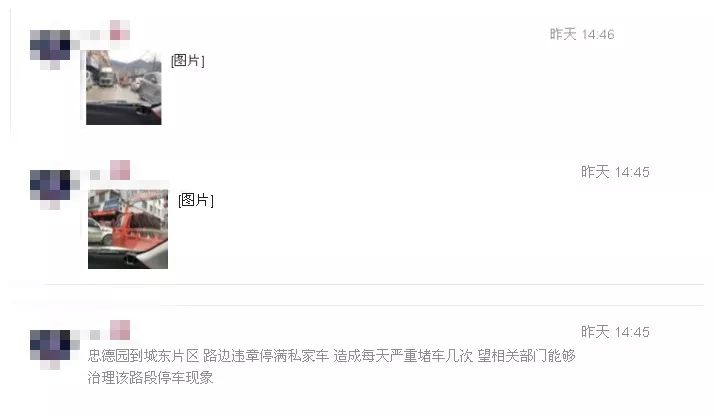Open the avatar beside the 忠德园 text message

(x=50, y=348)
